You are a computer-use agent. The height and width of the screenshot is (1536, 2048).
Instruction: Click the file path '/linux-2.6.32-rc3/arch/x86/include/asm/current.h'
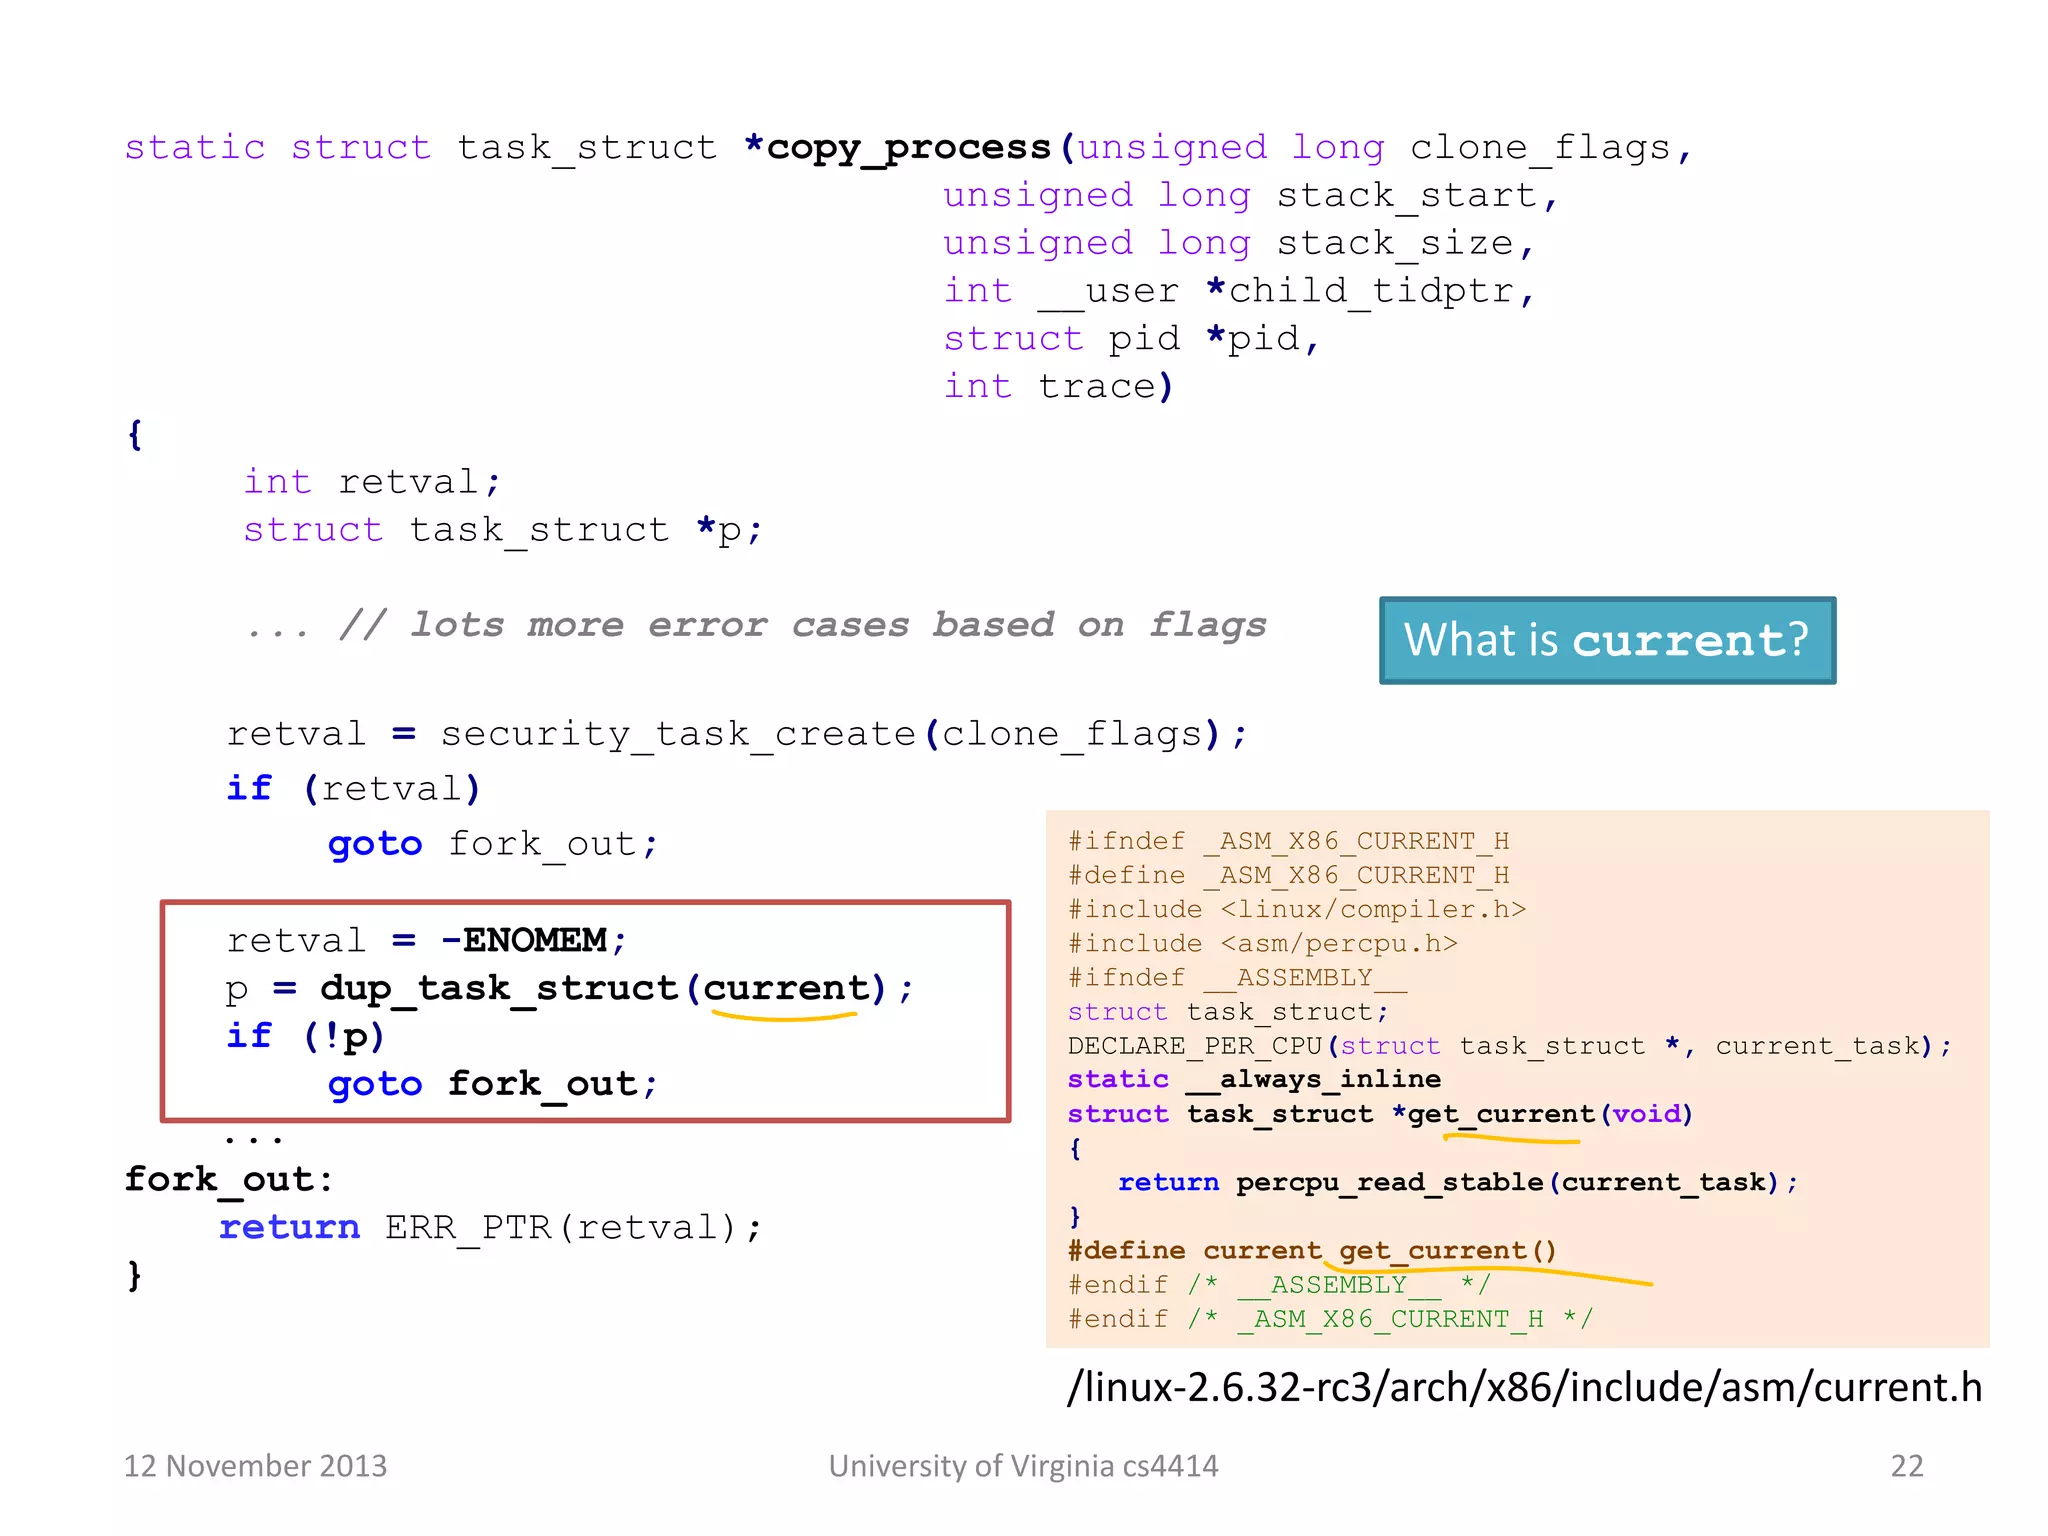tap(1525, 1389)
